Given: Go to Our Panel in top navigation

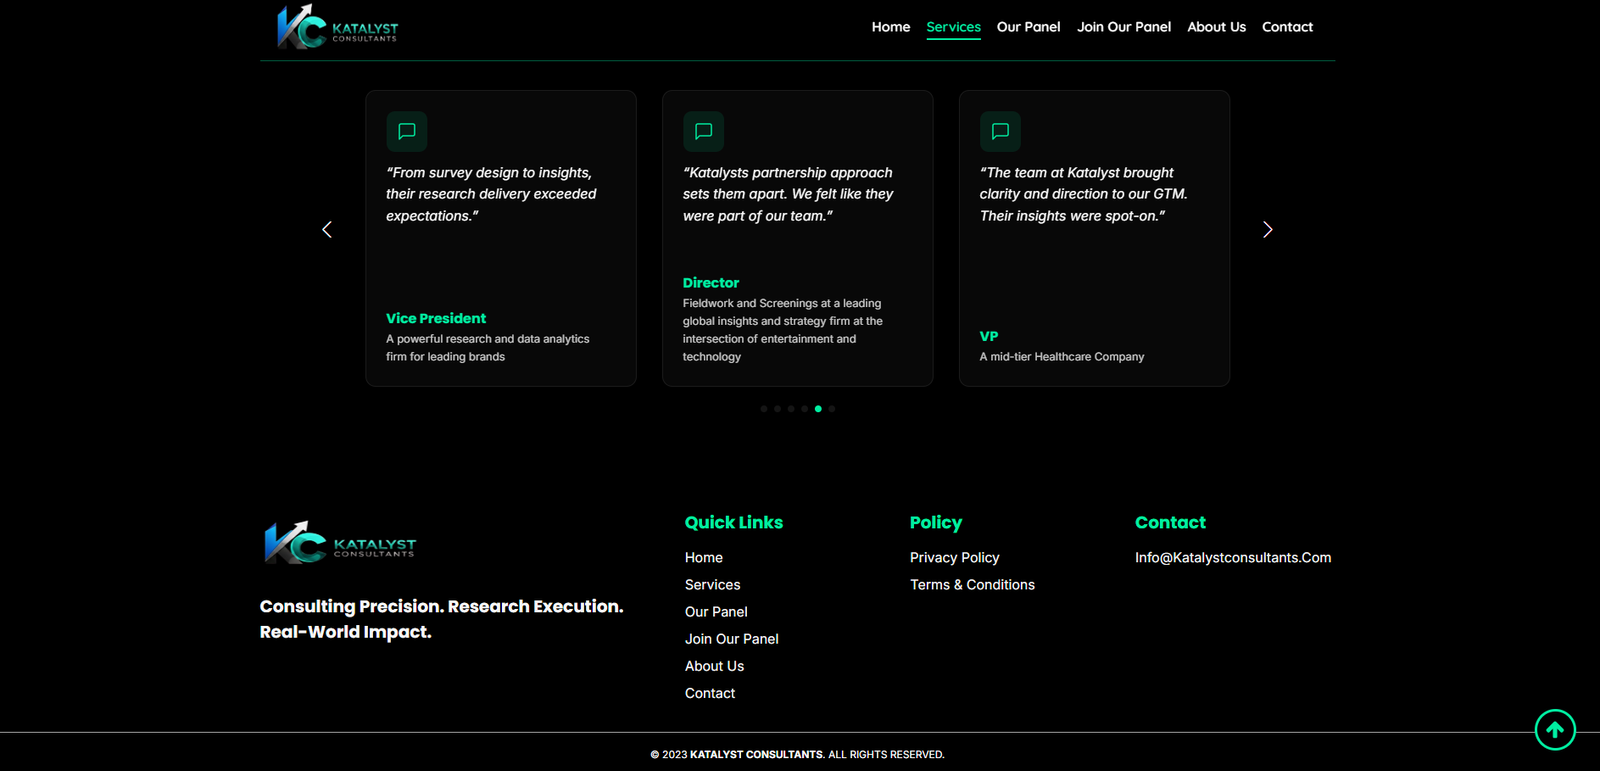Looking at the screenshot, I should click(x=1028, y=27).
